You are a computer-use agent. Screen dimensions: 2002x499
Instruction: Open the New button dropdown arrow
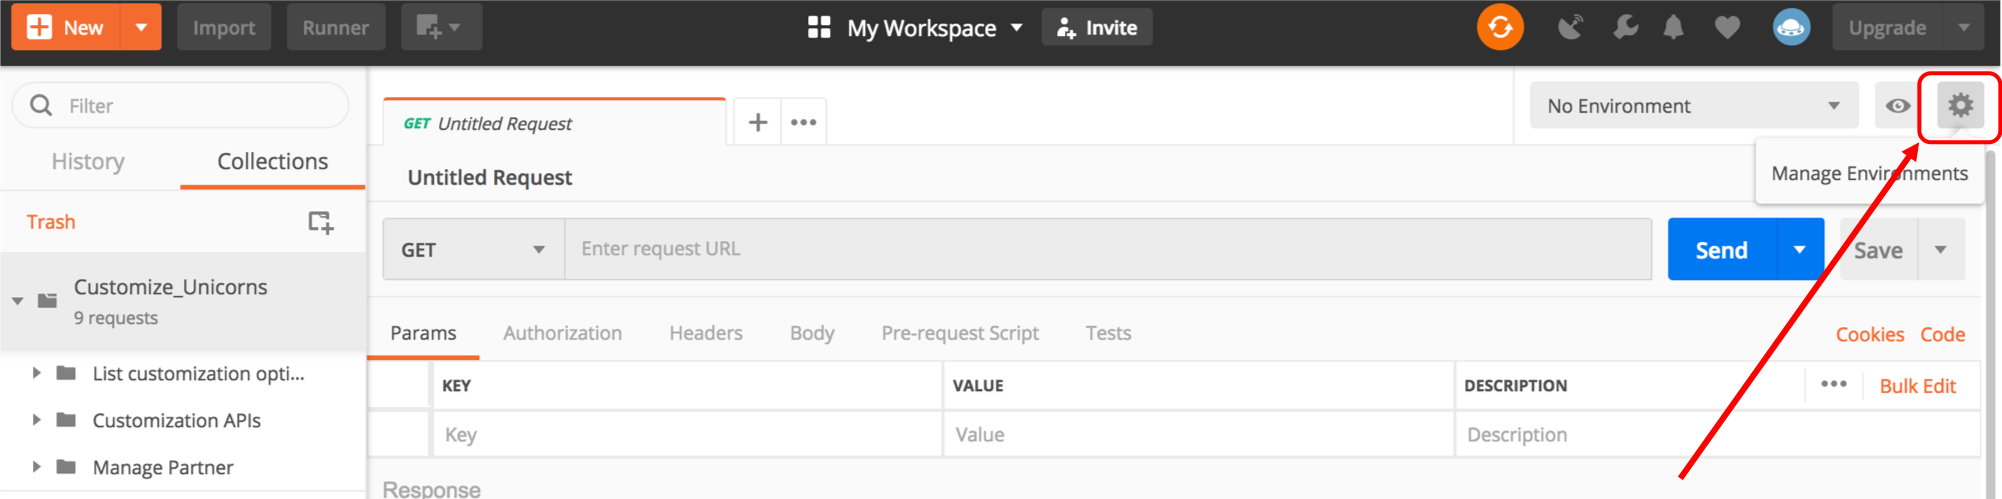point(141,27)
